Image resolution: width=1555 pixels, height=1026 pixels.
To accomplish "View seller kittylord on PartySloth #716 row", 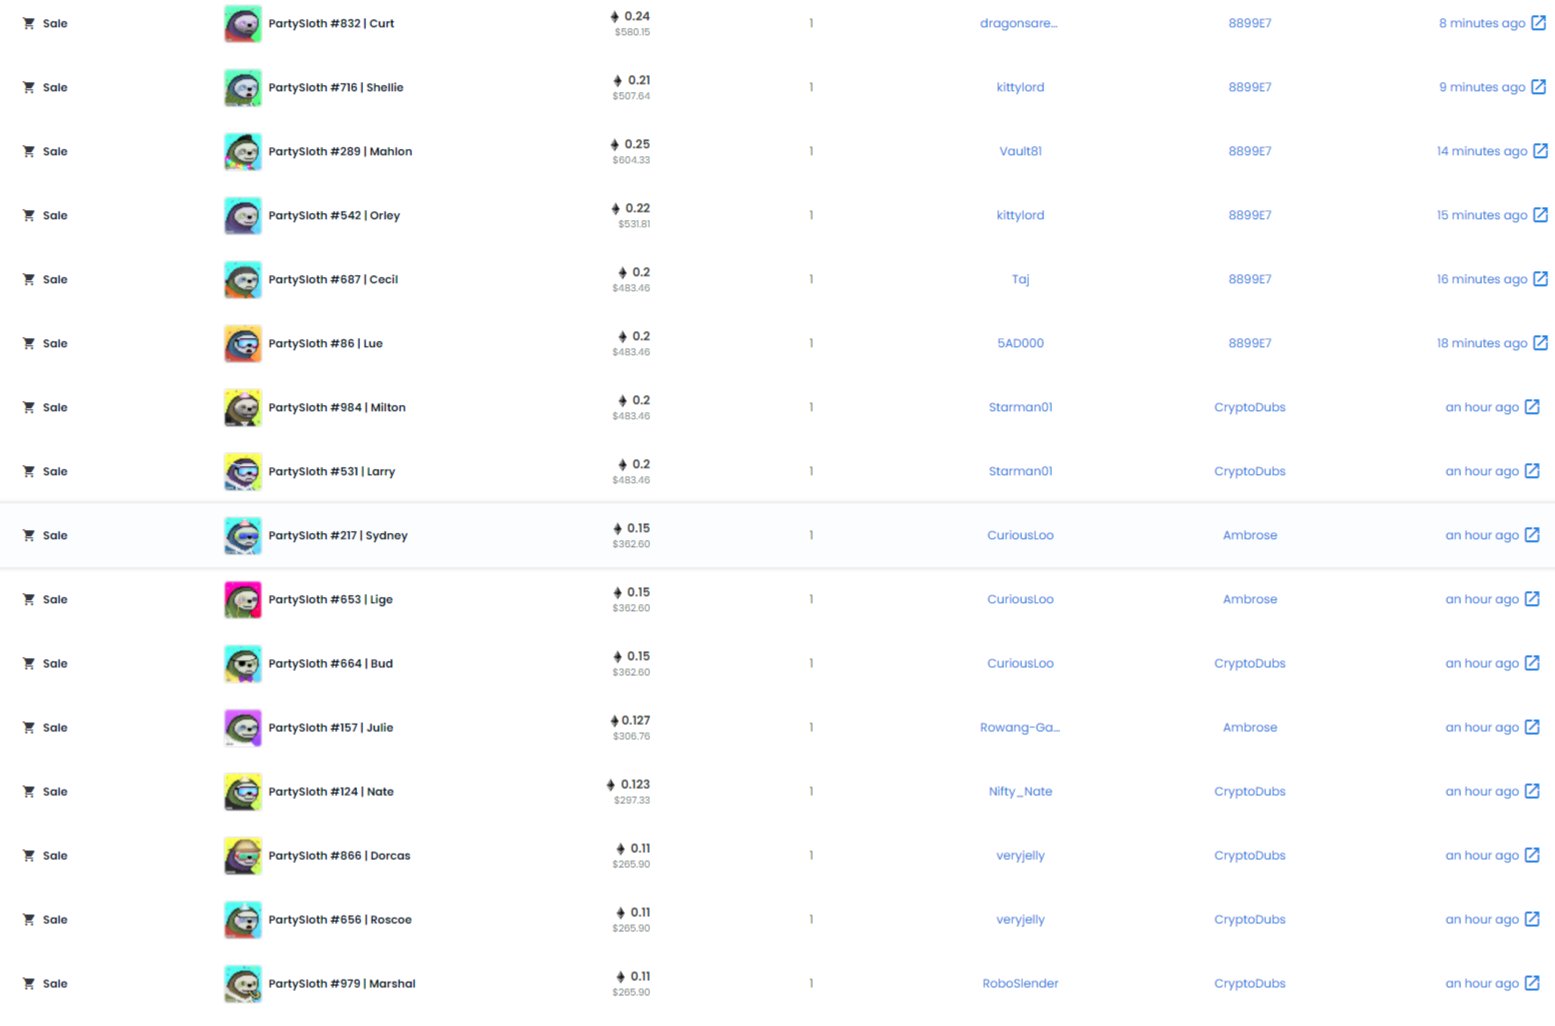I will (x=1020, y=87).
